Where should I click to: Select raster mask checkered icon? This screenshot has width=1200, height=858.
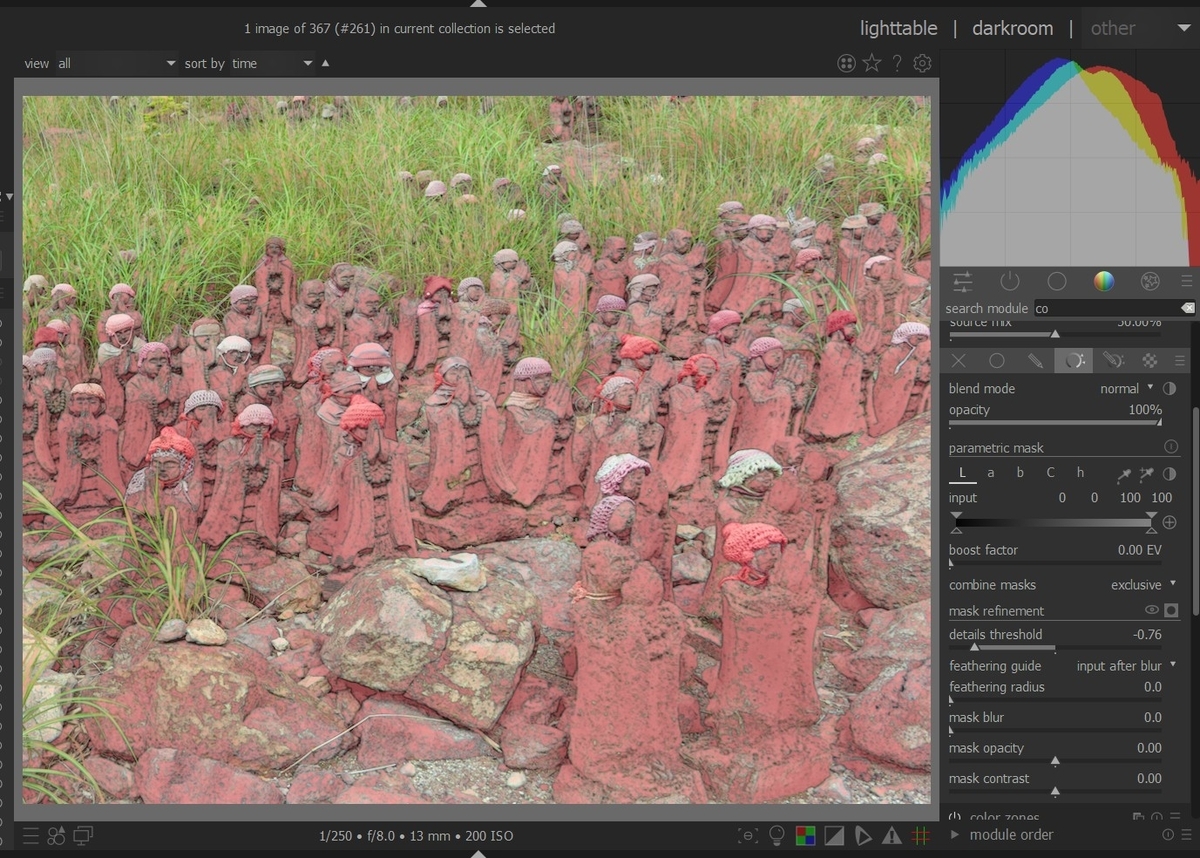pyautogui.click(x=1150, y=360)
